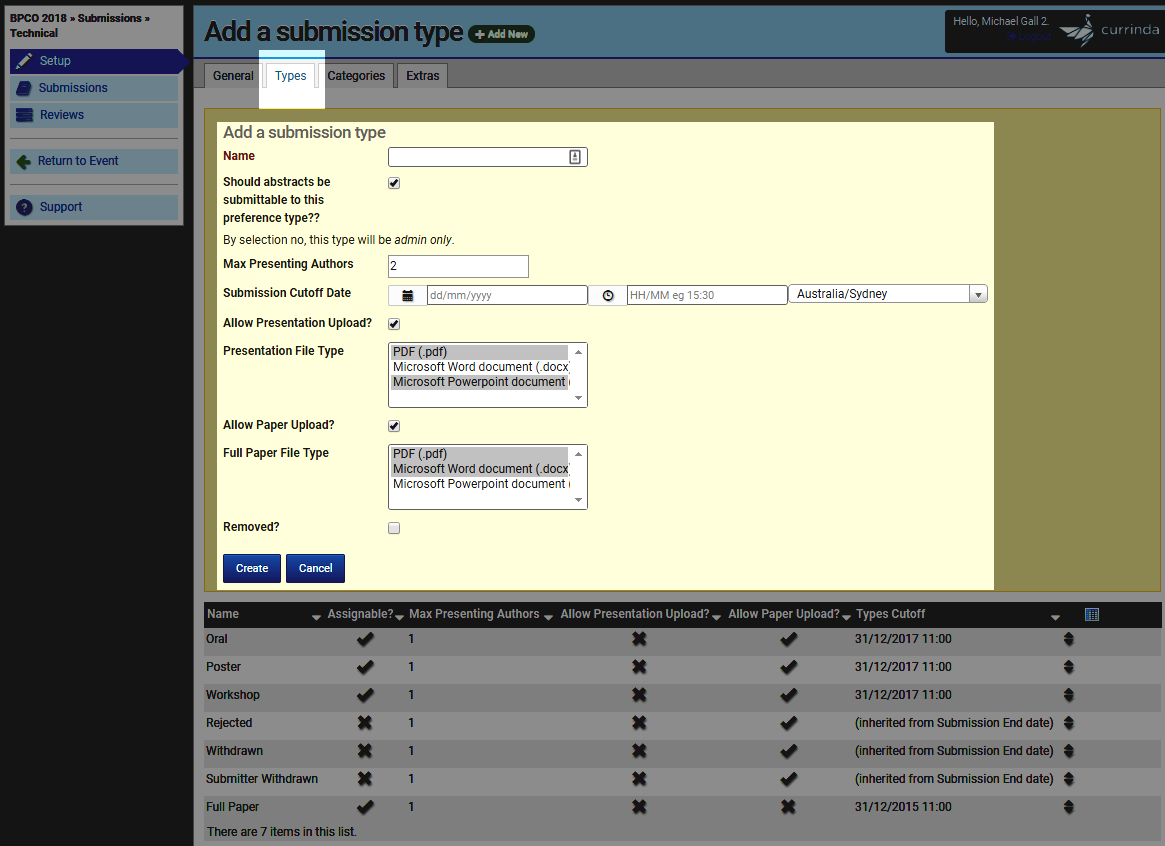Viewport: 1165px width, 846px height.
Task: Switch to the General tab
Action: [x=233, y=76]
